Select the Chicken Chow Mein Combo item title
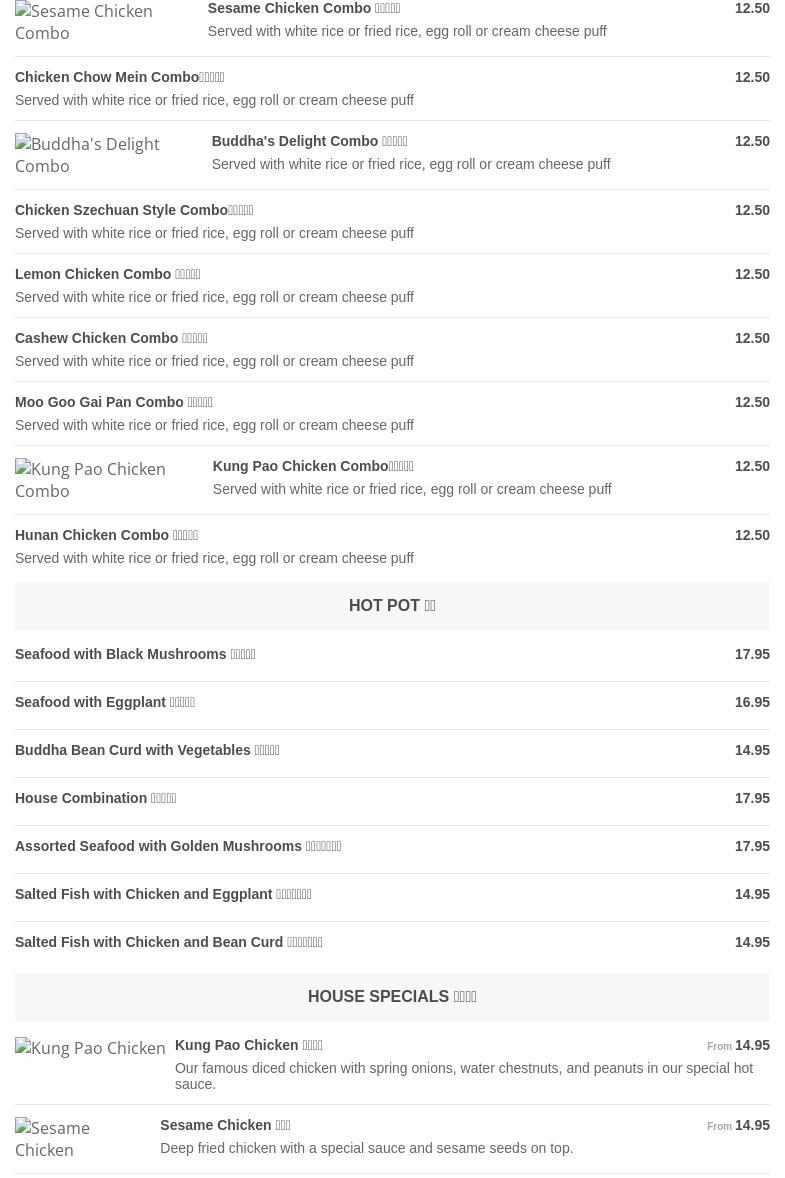 [120, 77]
